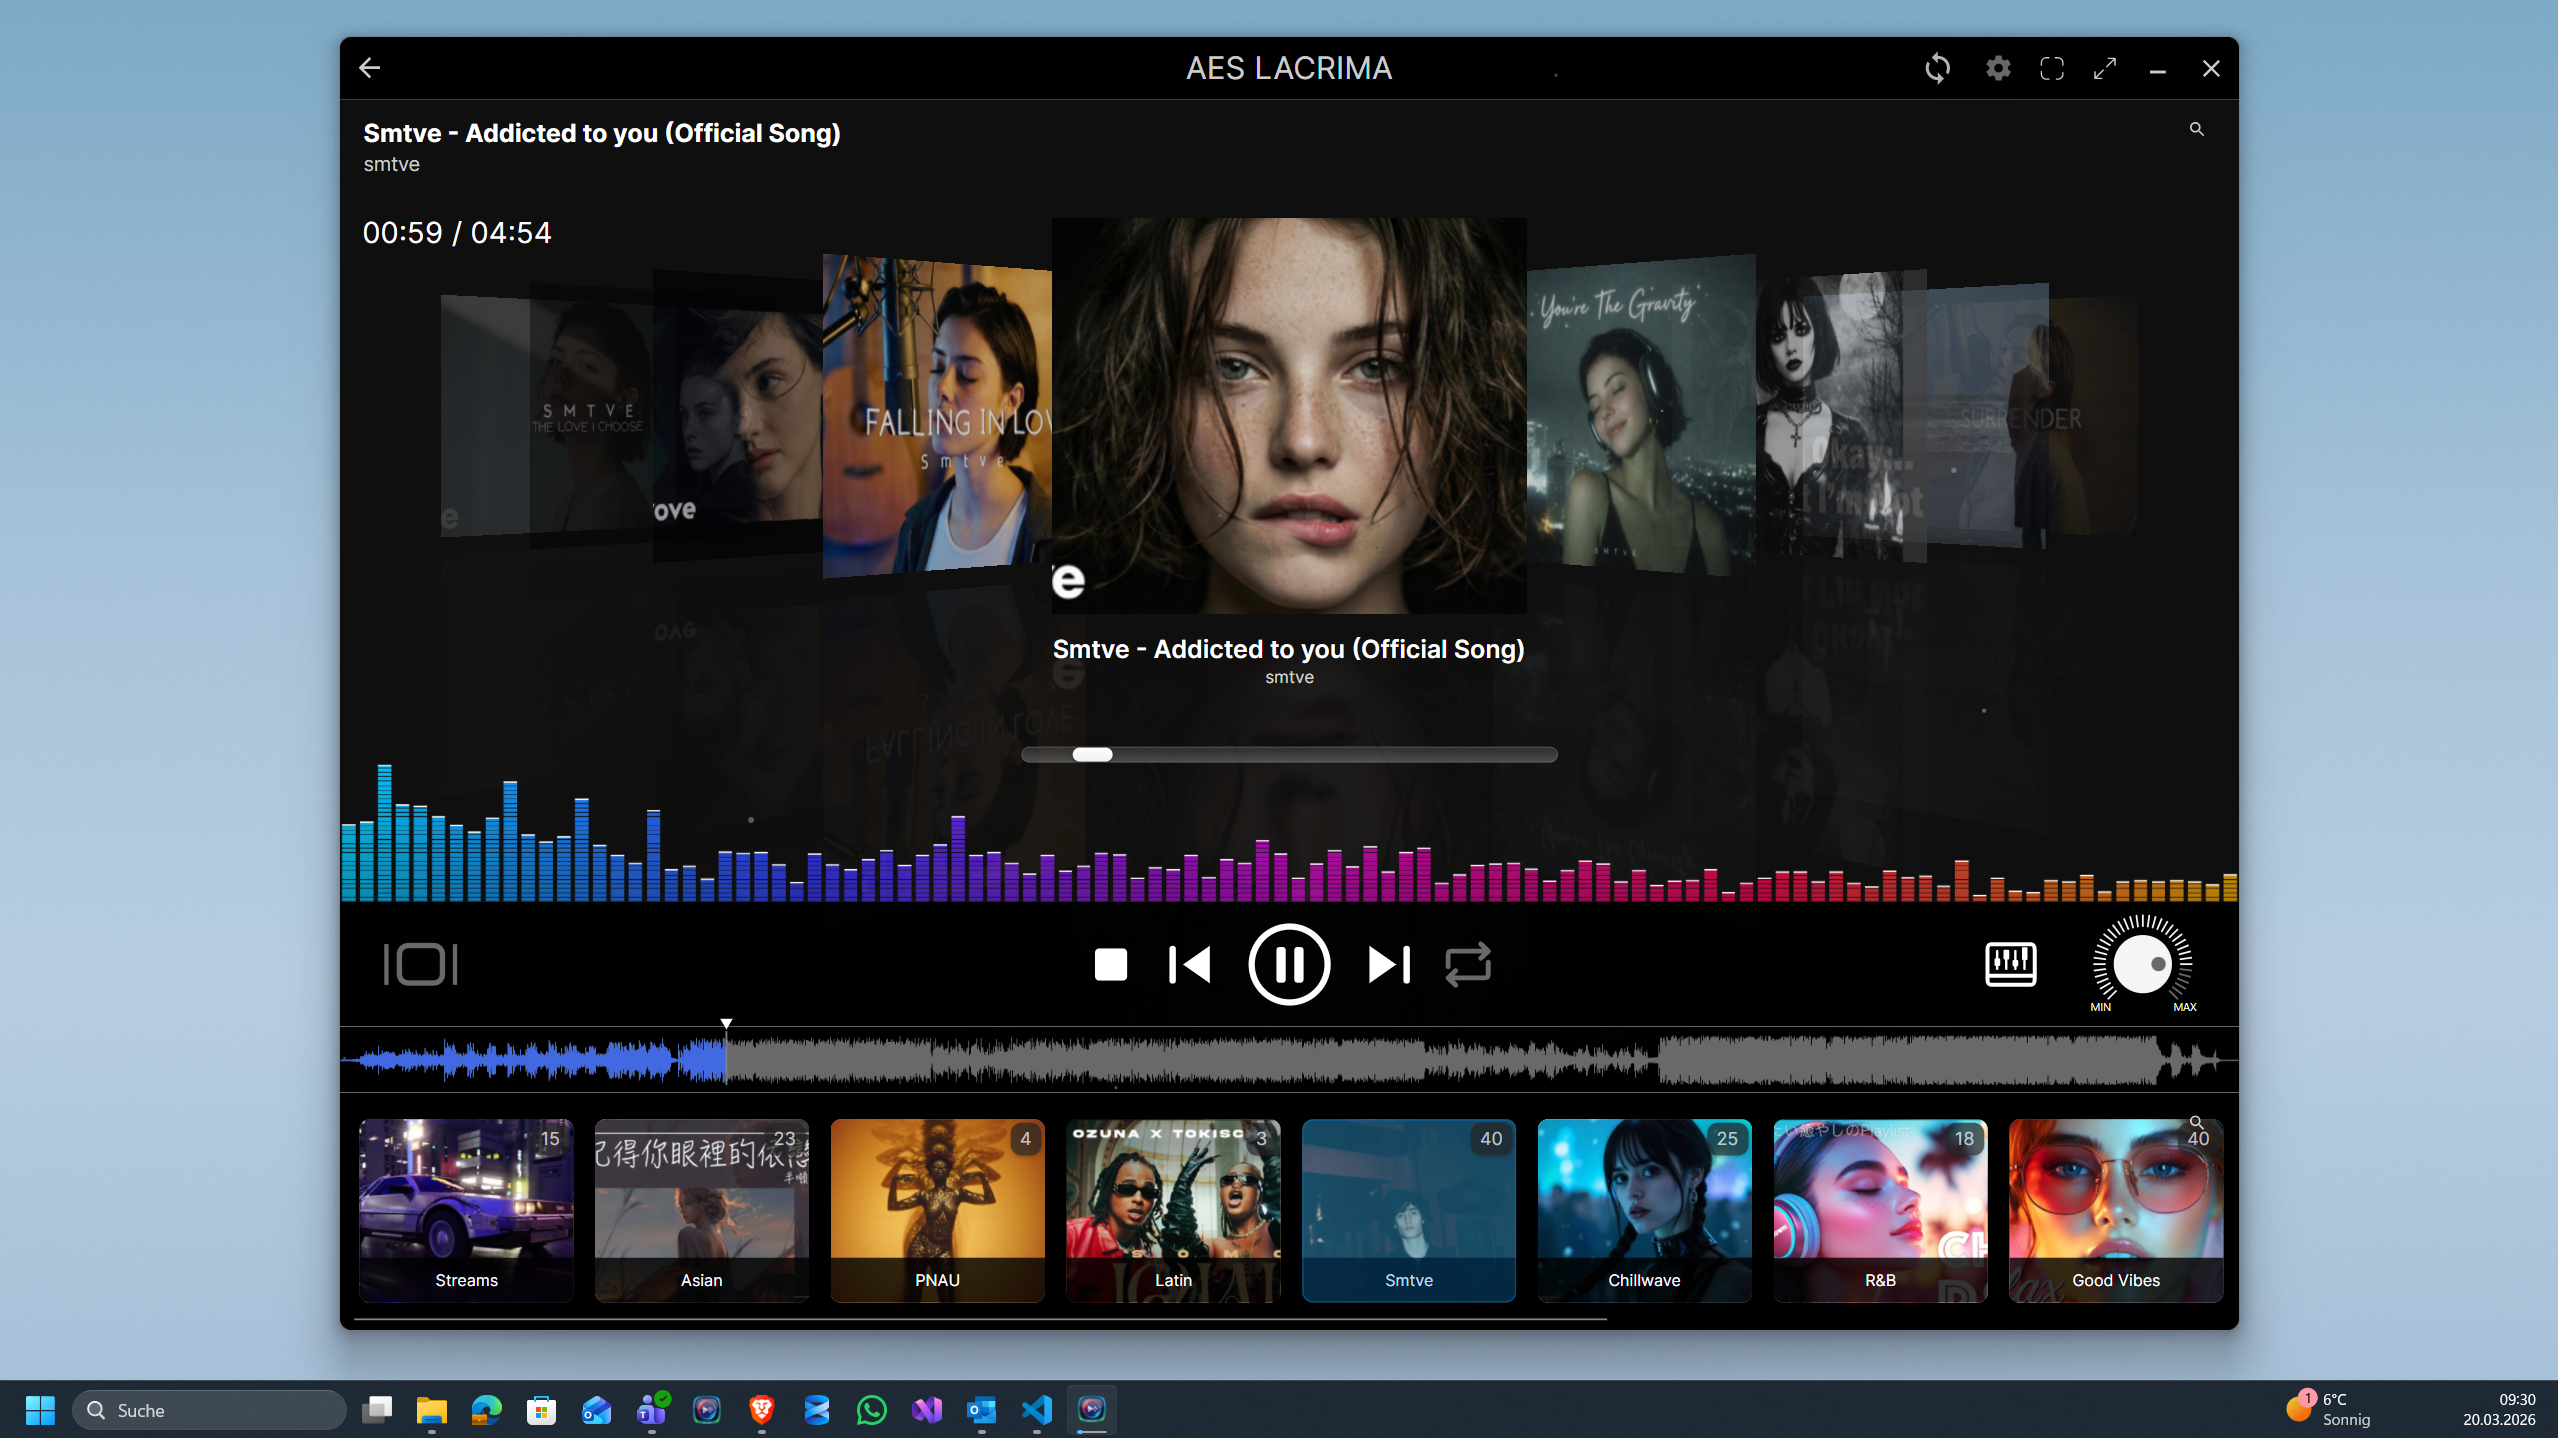Image resolution: width=2558 pixels, height=1438 pixels.
Task: Open Visual Studio from the taskbar
Action: coord(927,1410)
